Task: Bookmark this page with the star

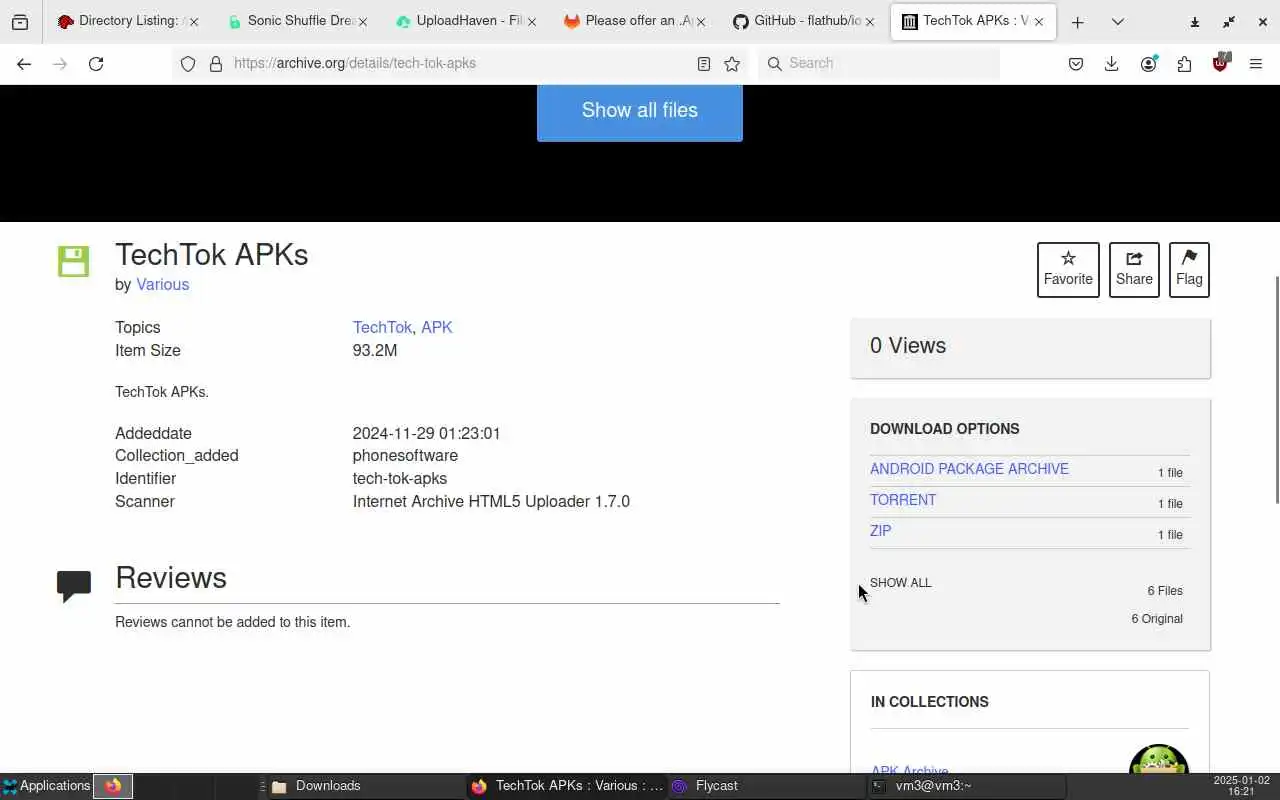Action: (x=732, y=64)
